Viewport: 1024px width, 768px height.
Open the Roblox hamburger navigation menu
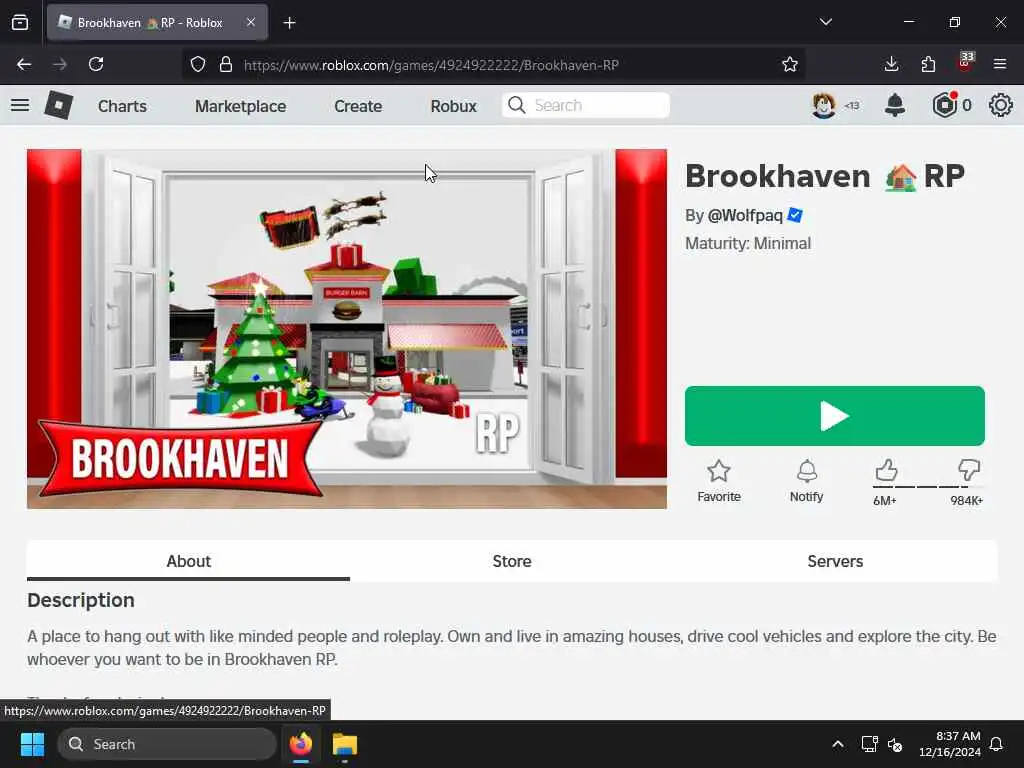(x=20, y=105)
